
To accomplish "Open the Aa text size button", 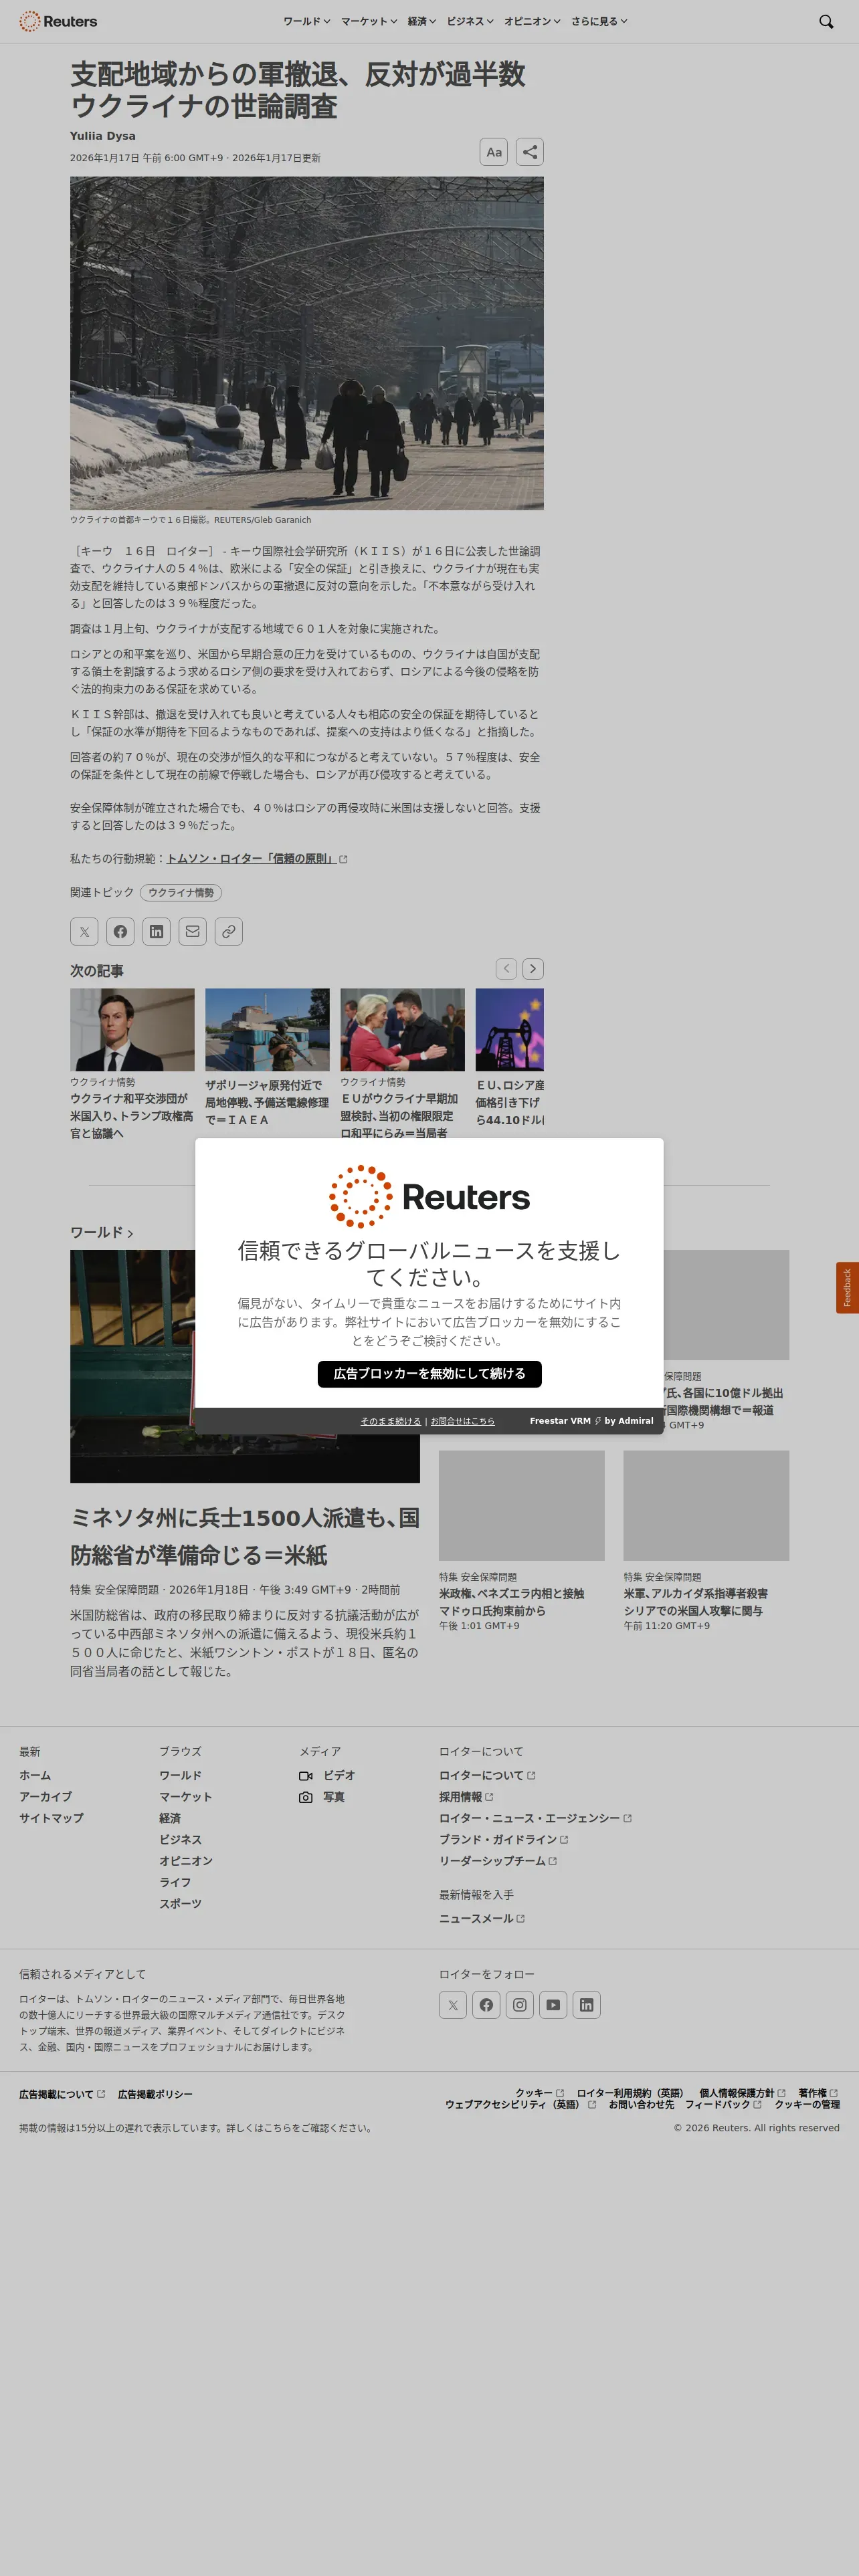I will 494,152.
